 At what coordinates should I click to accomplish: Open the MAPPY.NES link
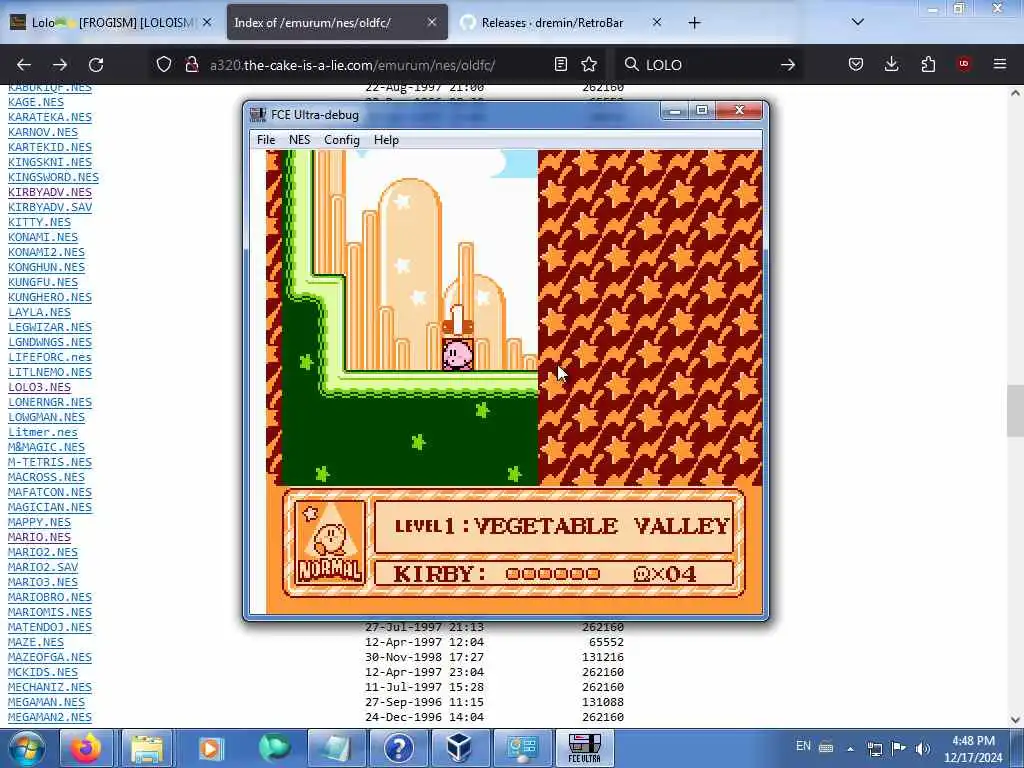point(39,522)
